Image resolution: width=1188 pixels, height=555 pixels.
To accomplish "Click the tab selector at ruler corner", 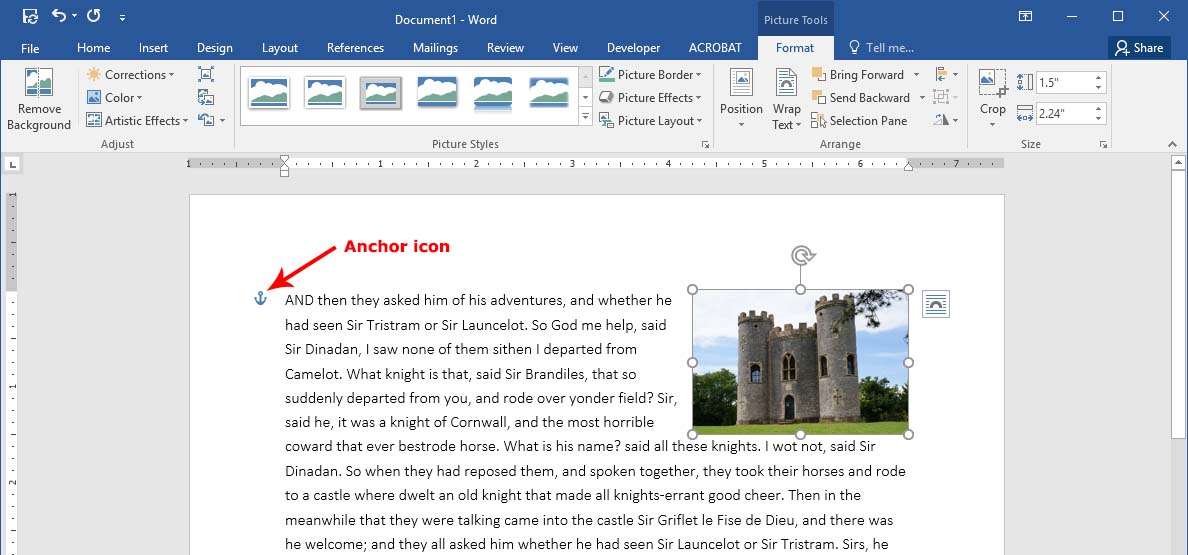I will point(13,164).
